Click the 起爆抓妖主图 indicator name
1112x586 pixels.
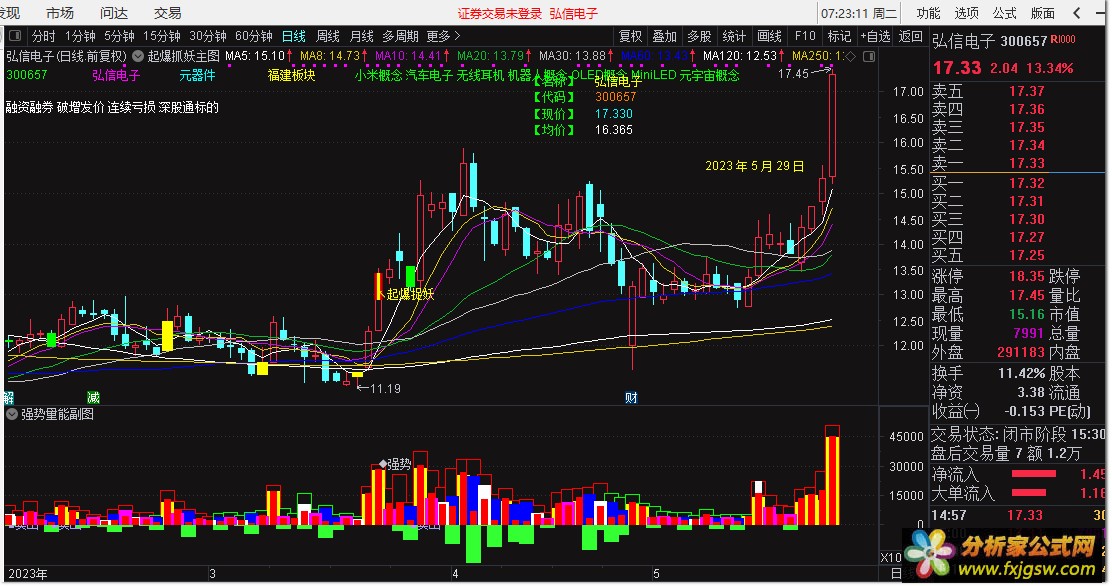184,55
